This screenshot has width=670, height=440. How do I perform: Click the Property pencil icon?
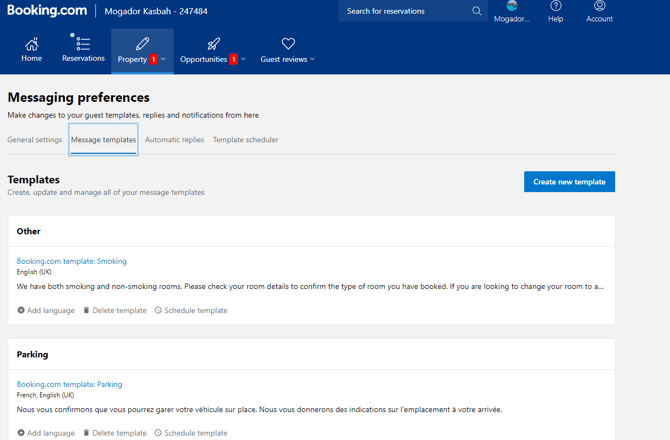(142, 44)
